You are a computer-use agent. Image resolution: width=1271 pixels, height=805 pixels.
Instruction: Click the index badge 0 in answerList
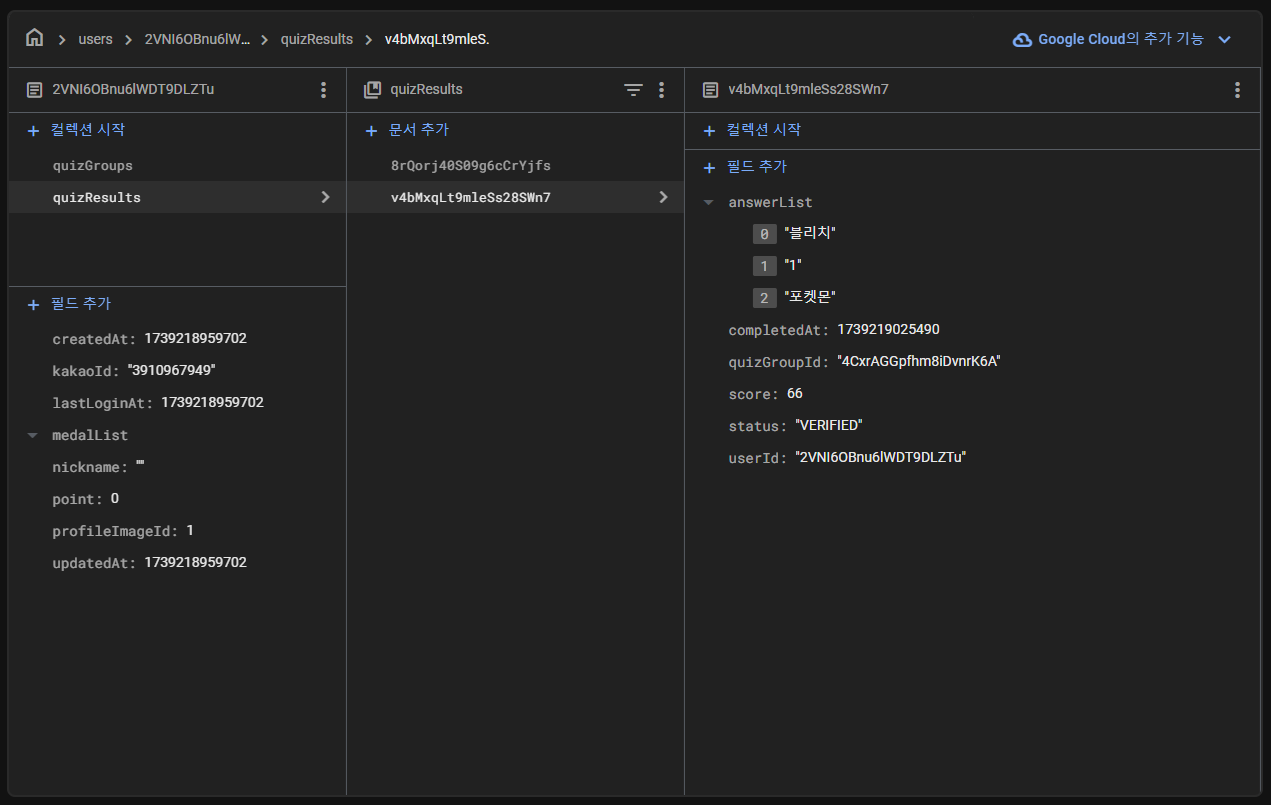point(764,234)
